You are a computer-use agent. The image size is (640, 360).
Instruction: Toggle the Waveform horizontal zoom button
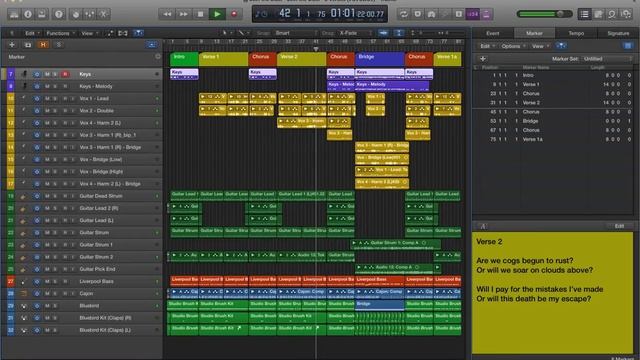(383, 33)
